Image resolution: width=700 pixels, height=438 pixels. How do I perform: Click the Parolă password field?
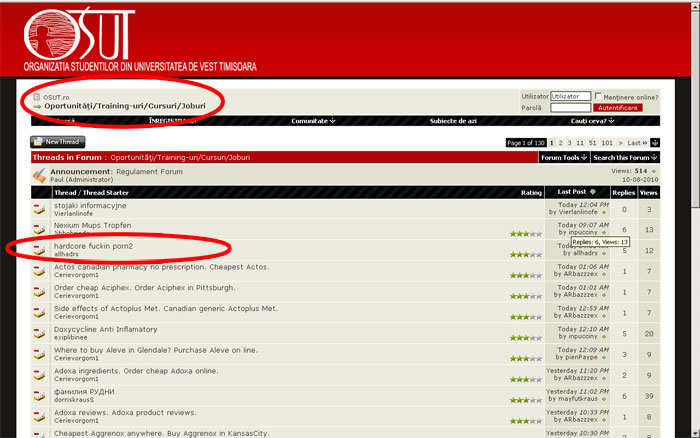click(571, 108)
